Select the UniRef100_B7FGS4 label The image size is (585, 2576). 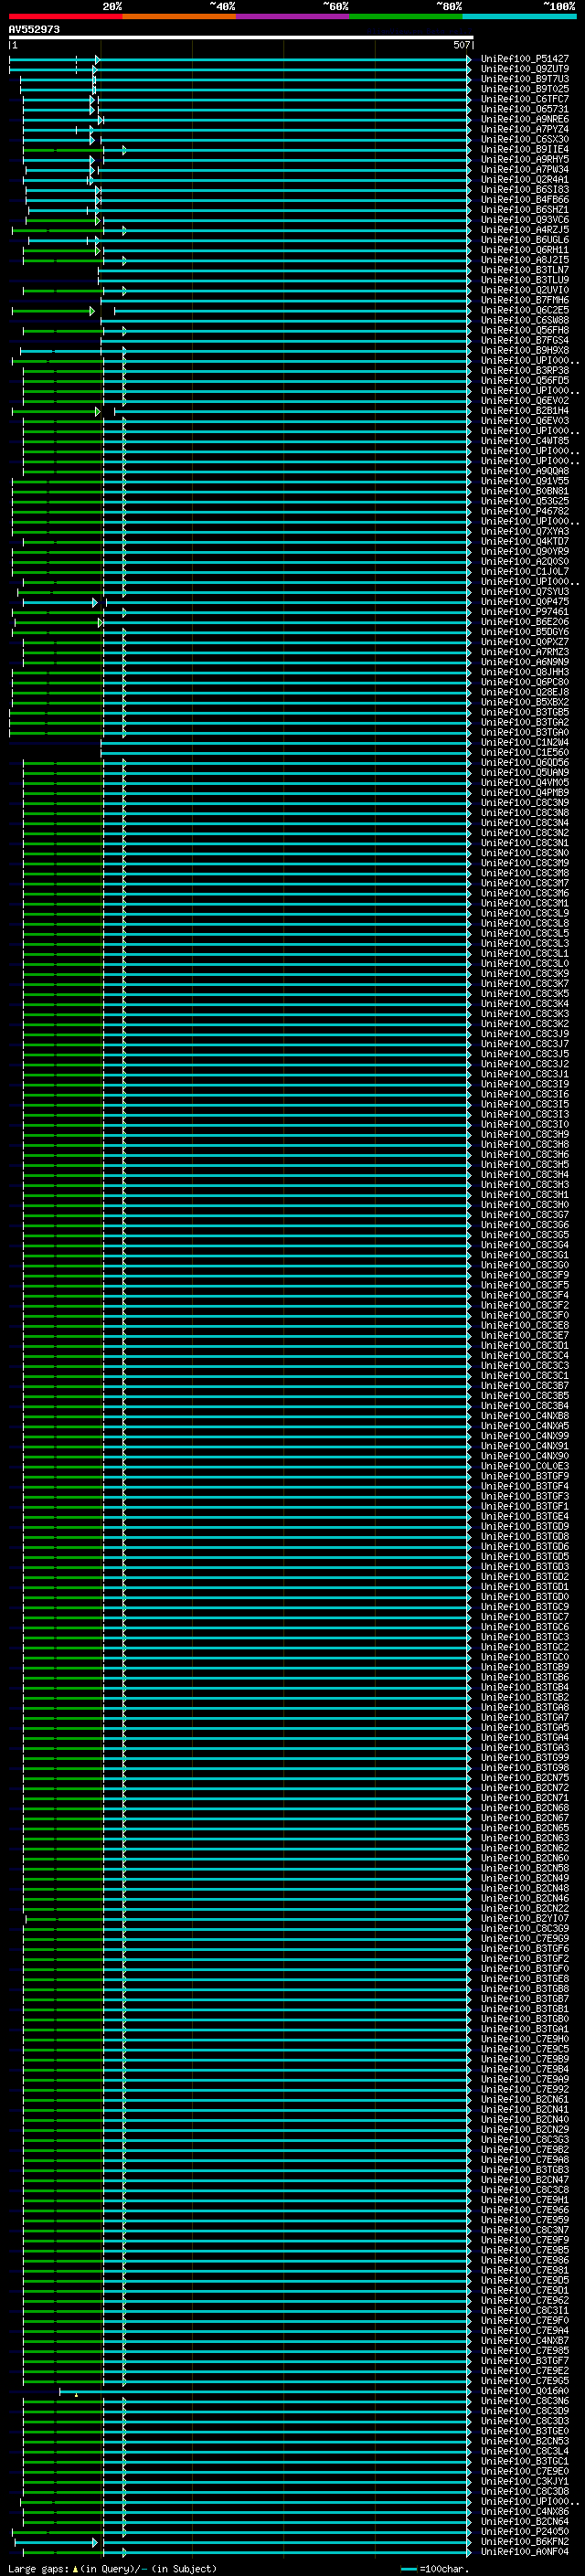coord(525,340)
